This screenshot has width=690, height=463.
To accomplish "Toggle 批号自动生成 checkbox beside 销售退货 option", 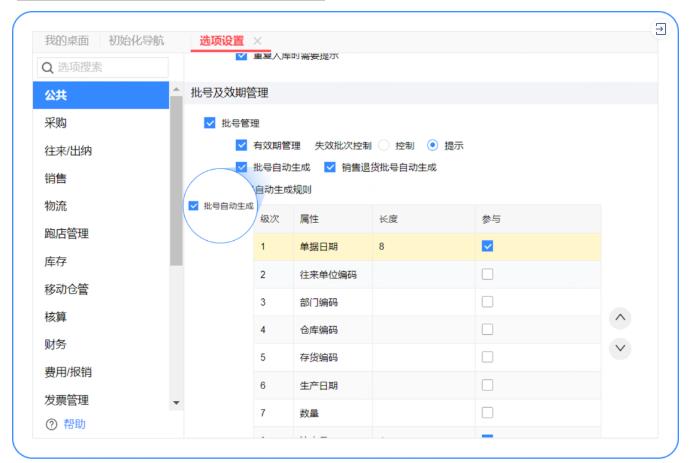I will [241, 167].
